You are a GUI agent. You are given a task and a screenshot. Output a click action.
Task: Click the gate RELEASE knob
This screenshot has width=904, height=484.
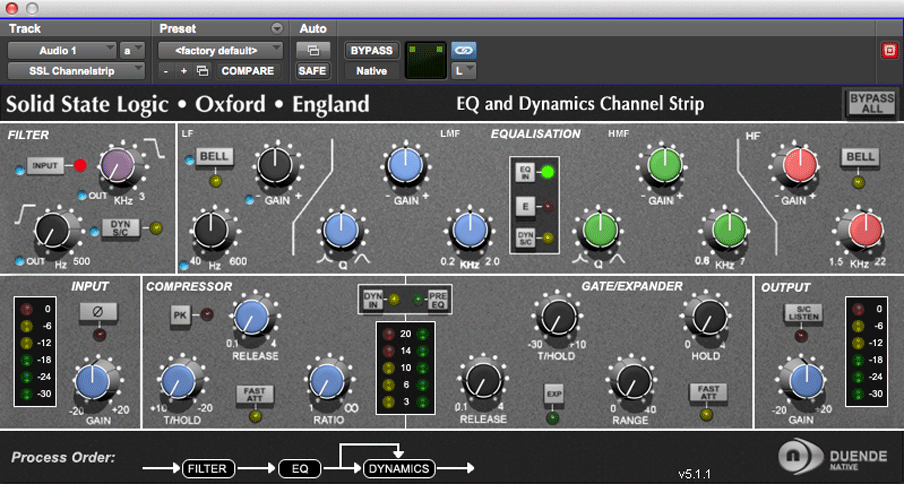483,381
